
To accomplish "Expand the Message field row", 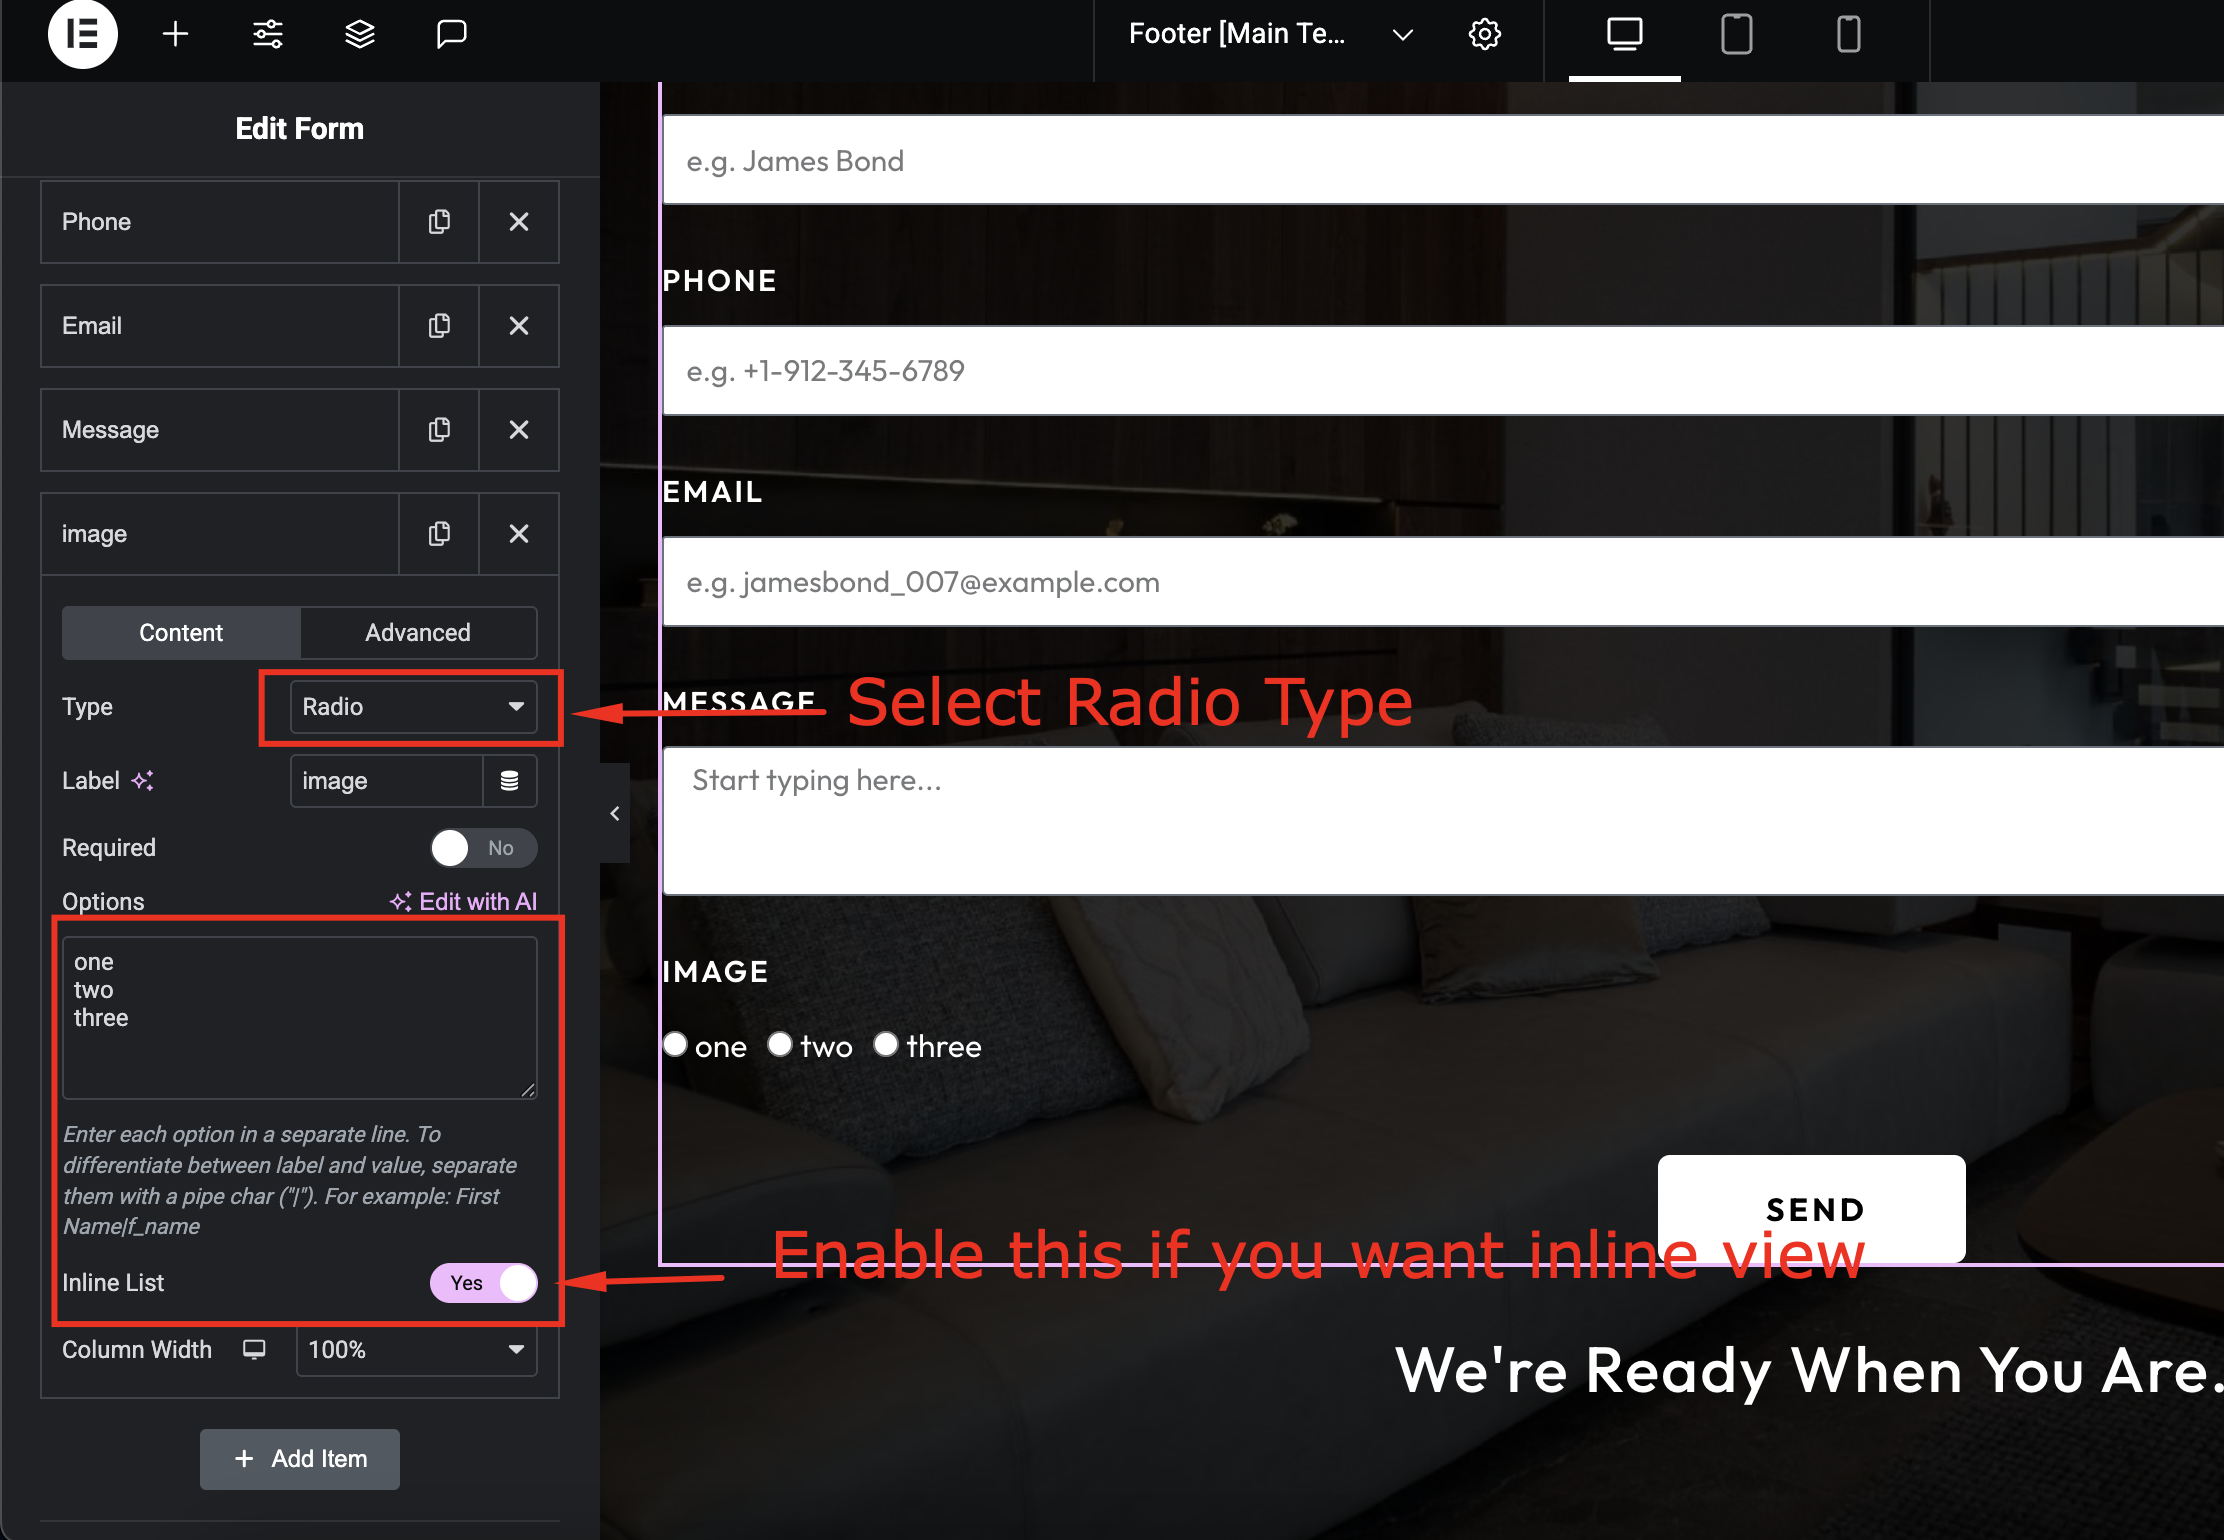I will pyautogui.click(x=220, y=430).
